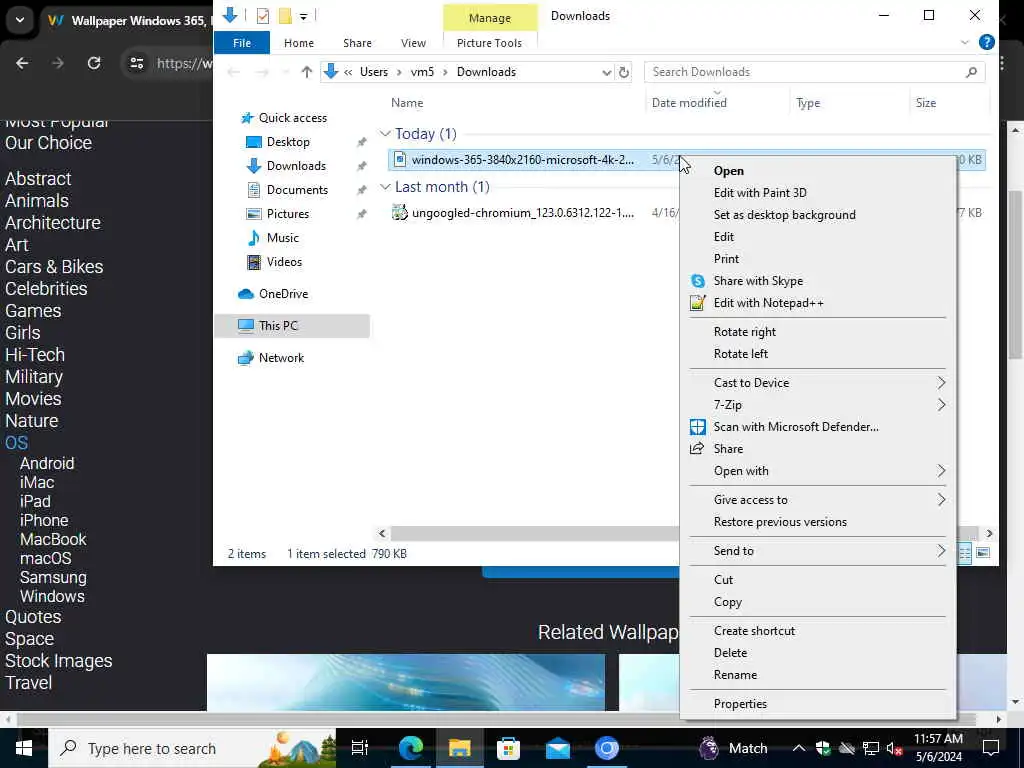Click the Up arrow navigation button
This screenshot has width=1024, height=768.
[306, 72]
